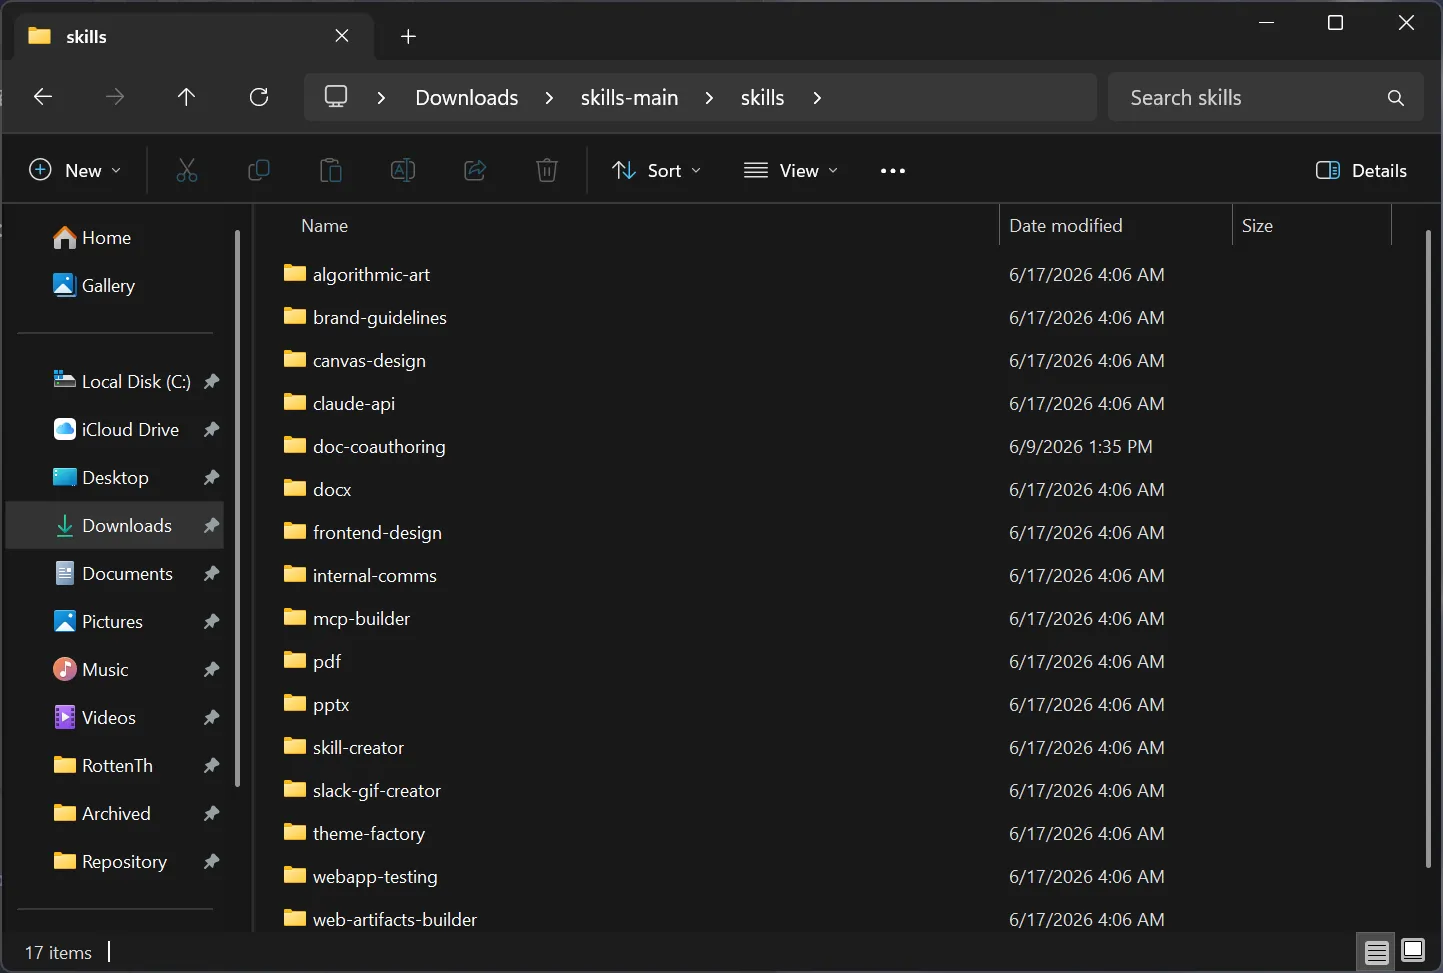Open the Sort dropdown menu
1443x973 pixels.
point(656,171)
